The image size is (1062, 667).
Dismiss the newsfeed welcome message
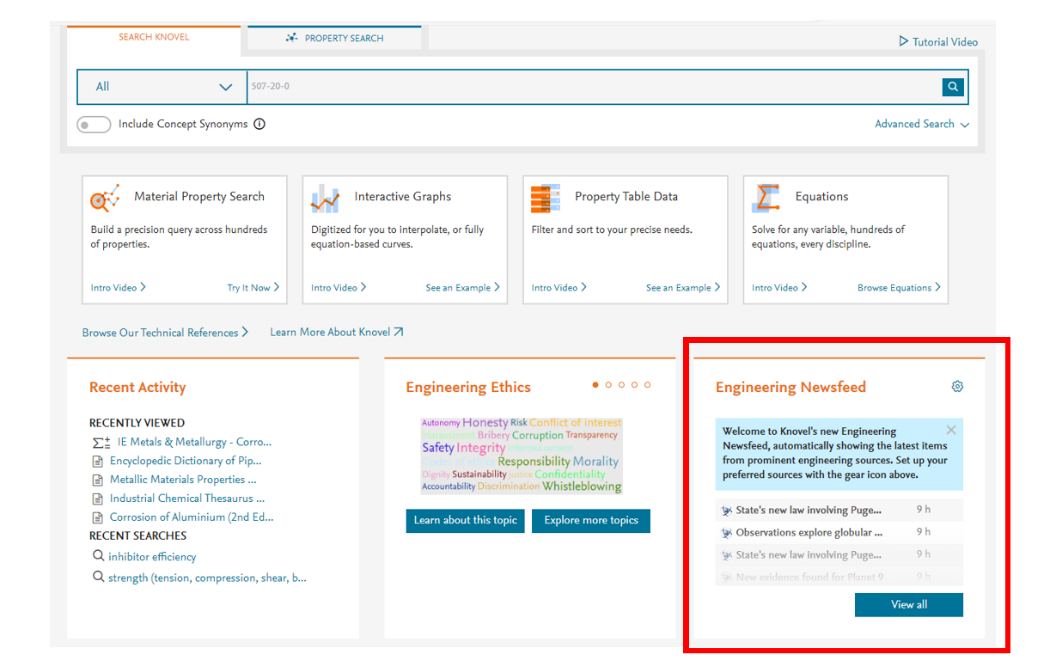point(951,430)
